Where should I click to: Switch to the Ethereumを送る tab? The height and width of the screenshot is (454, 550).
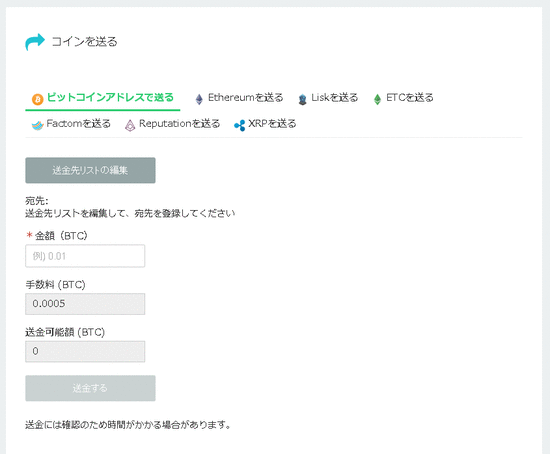(x=239, y=98)
